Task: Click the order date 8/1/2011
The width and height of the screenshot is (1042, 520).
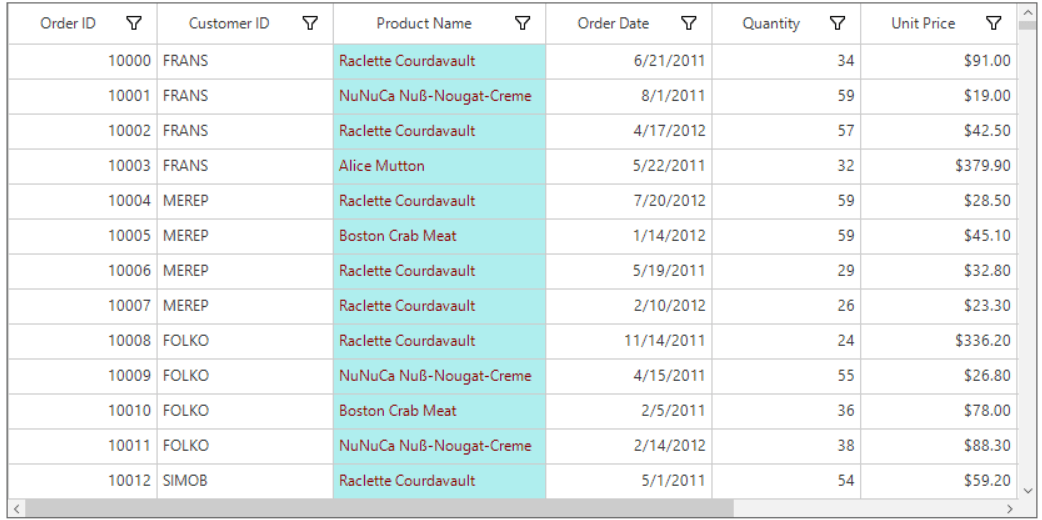Action: (629, 96)
